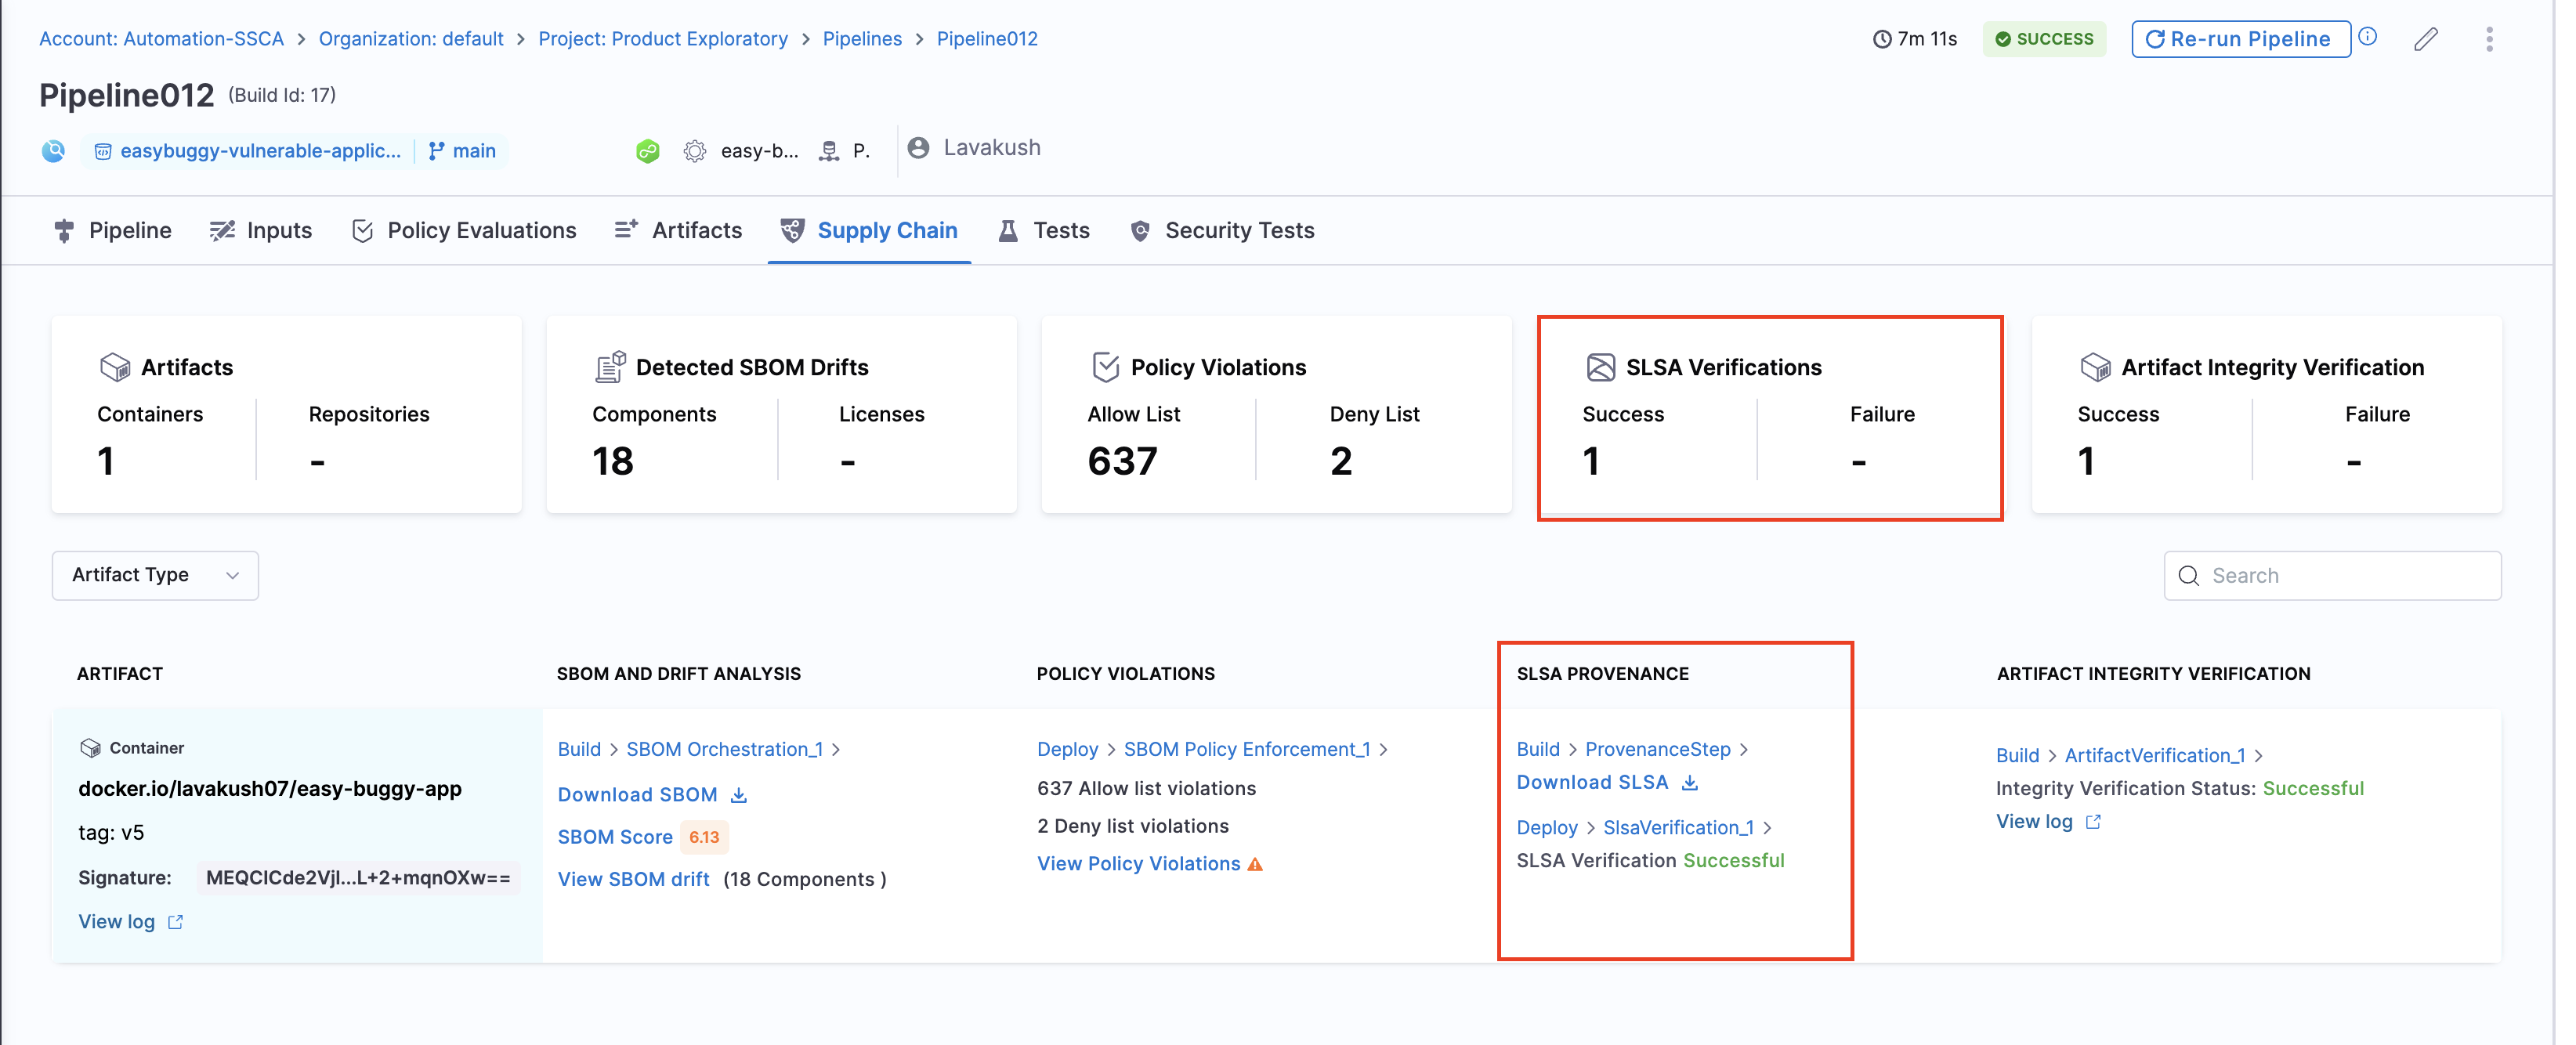Click the Security Tests shield icon
Viewport: 2576px width, 1045px height.
point(1140,230)
